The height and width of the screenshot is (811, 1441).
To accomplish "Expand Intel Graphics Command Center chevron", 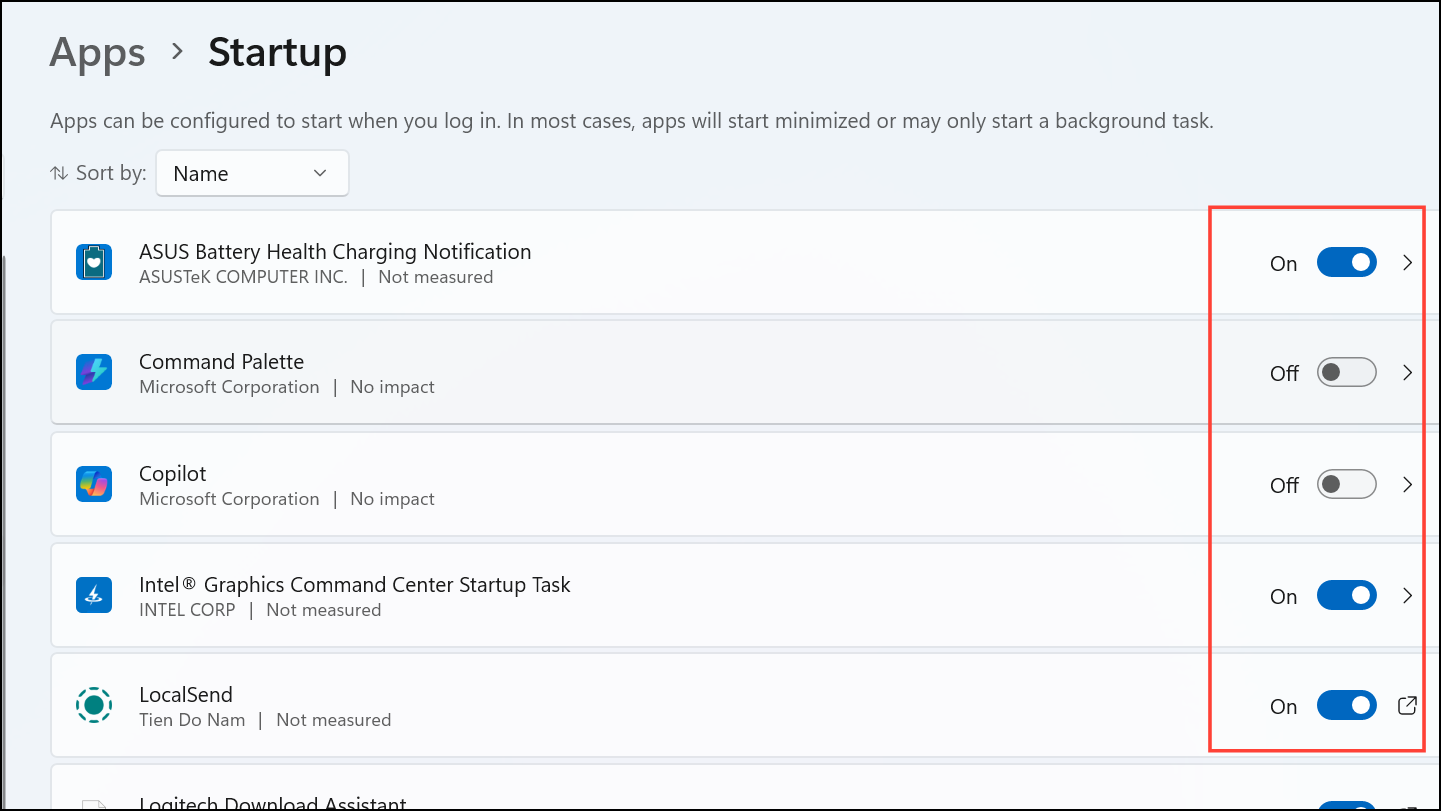I will 1407,596.
